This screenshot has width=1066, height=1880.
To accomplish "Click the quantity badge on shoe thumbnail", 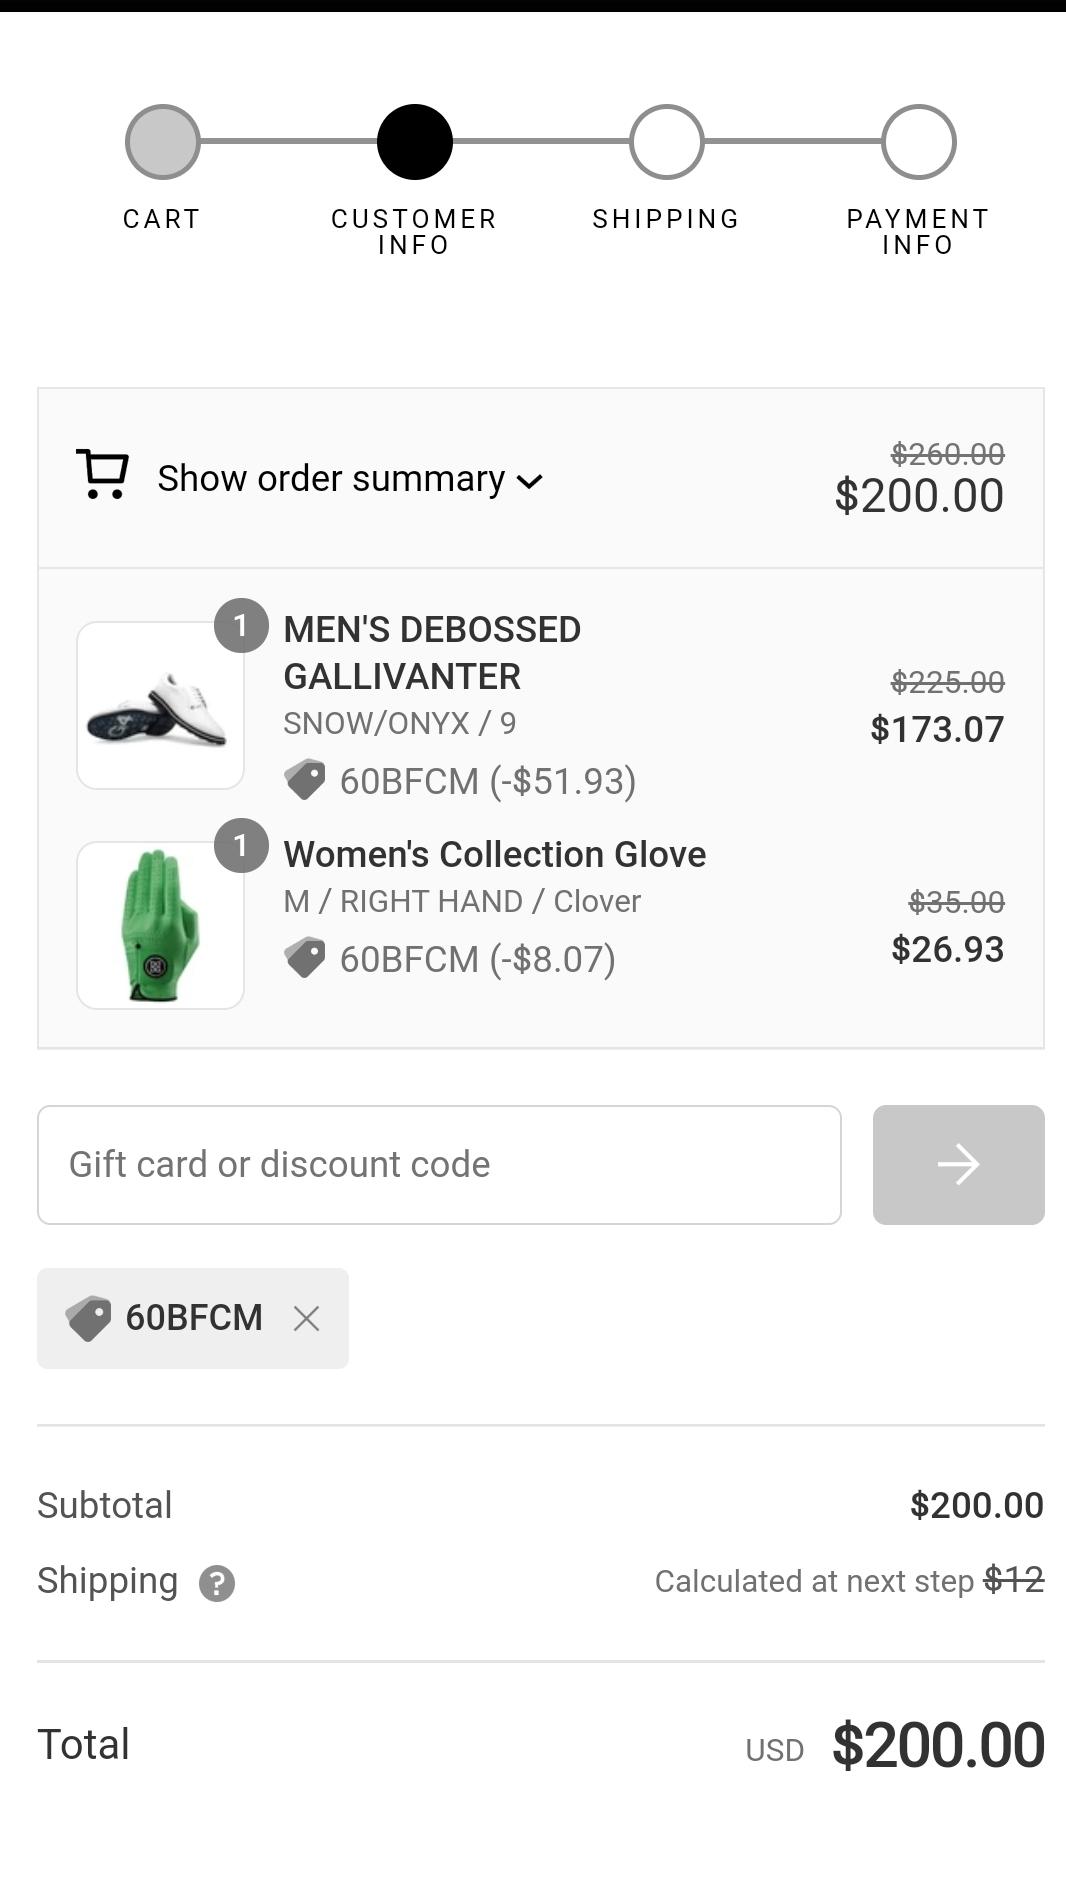I will coord(241,626).
